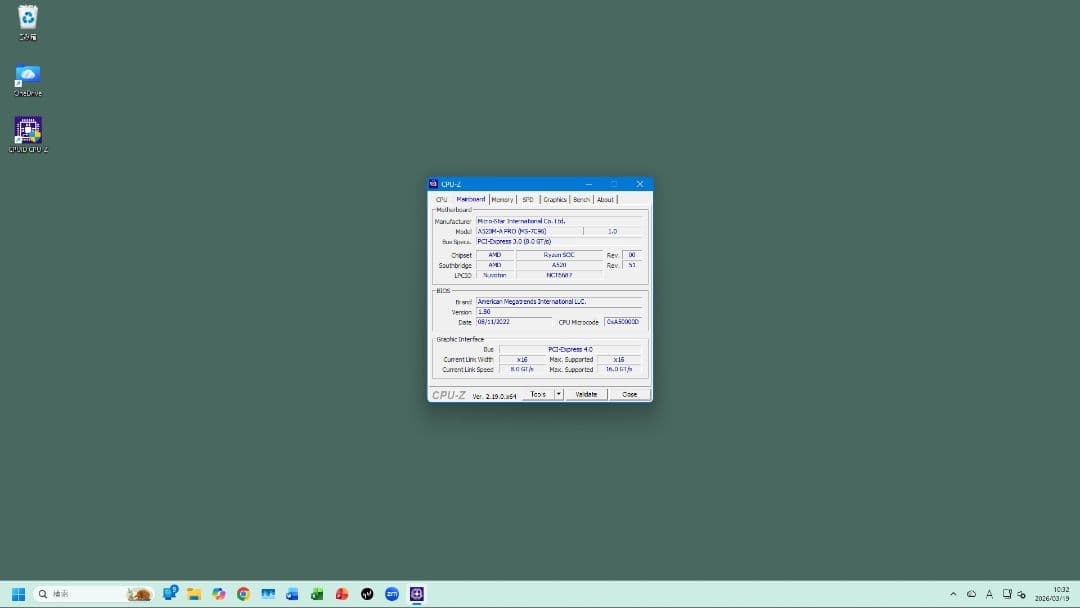The height and width of the screenshot is (608, 1080).
Task: Close CPU-Z with the title bar X
Action: tap(640, 184)
